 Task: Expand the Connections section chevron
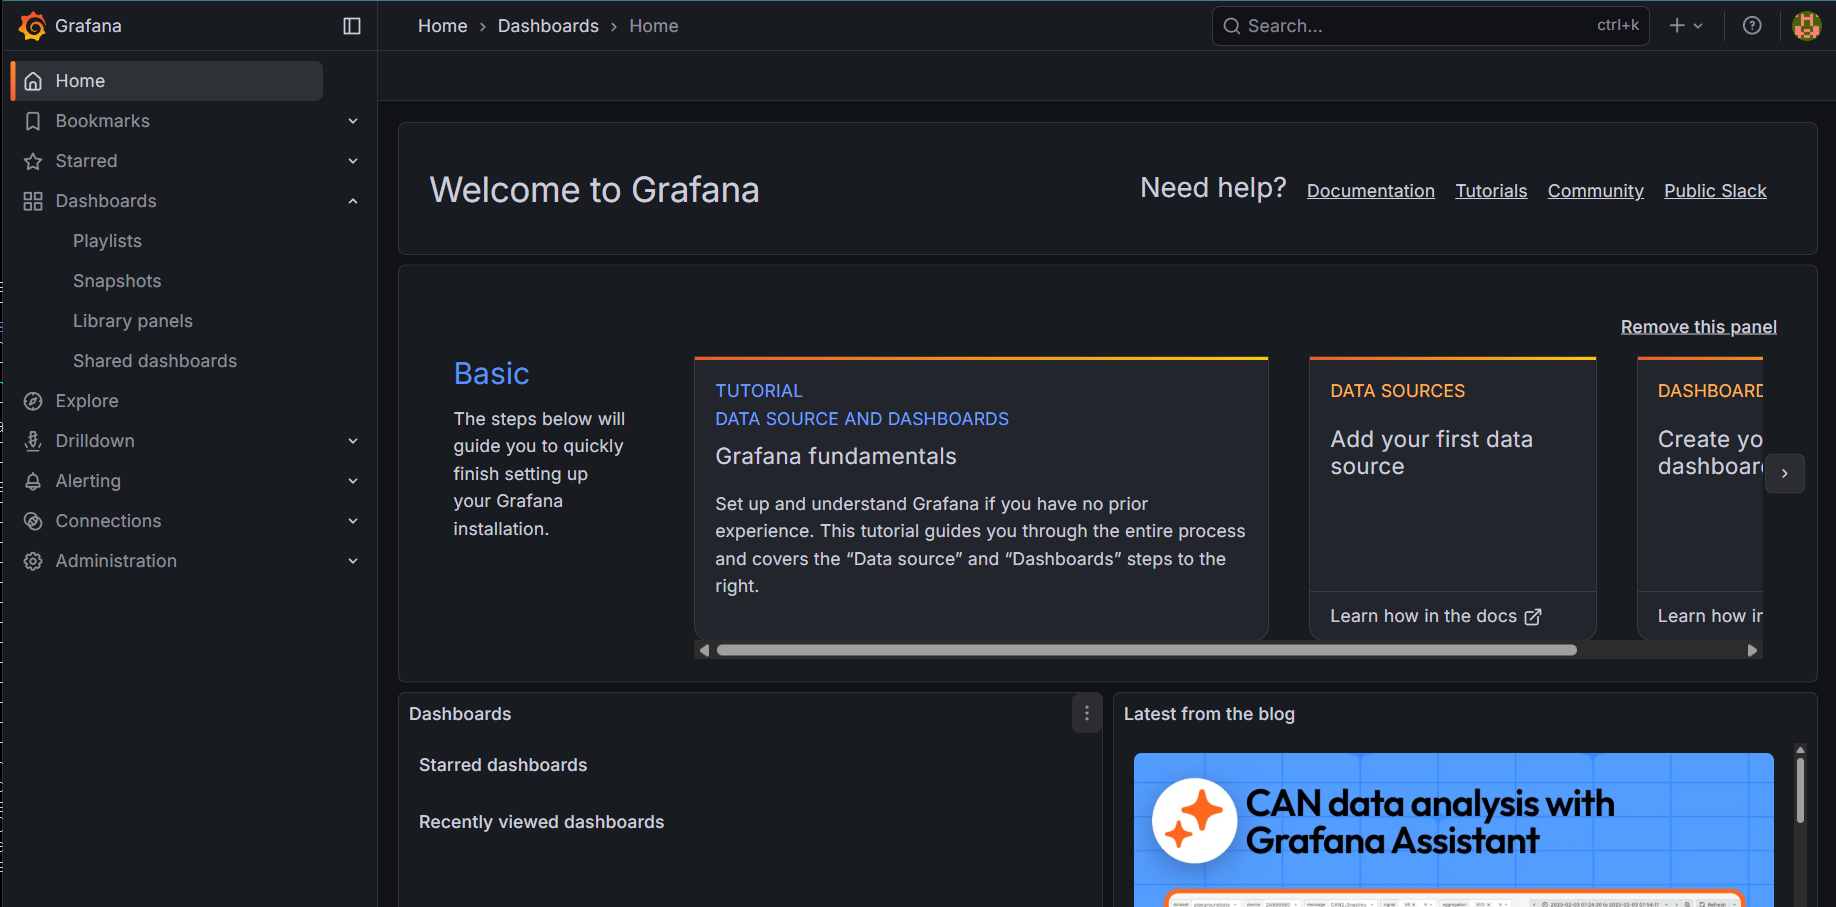[353, 521]
